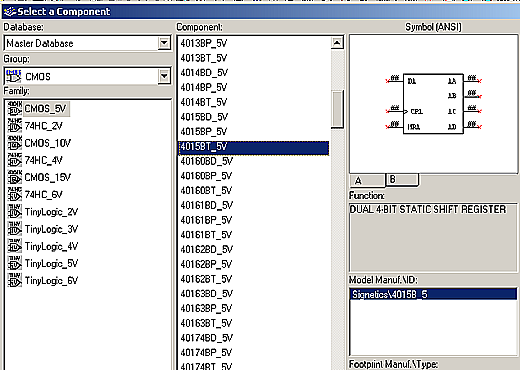Select the TinyLogic_2V family label

(x=51, y=212)
